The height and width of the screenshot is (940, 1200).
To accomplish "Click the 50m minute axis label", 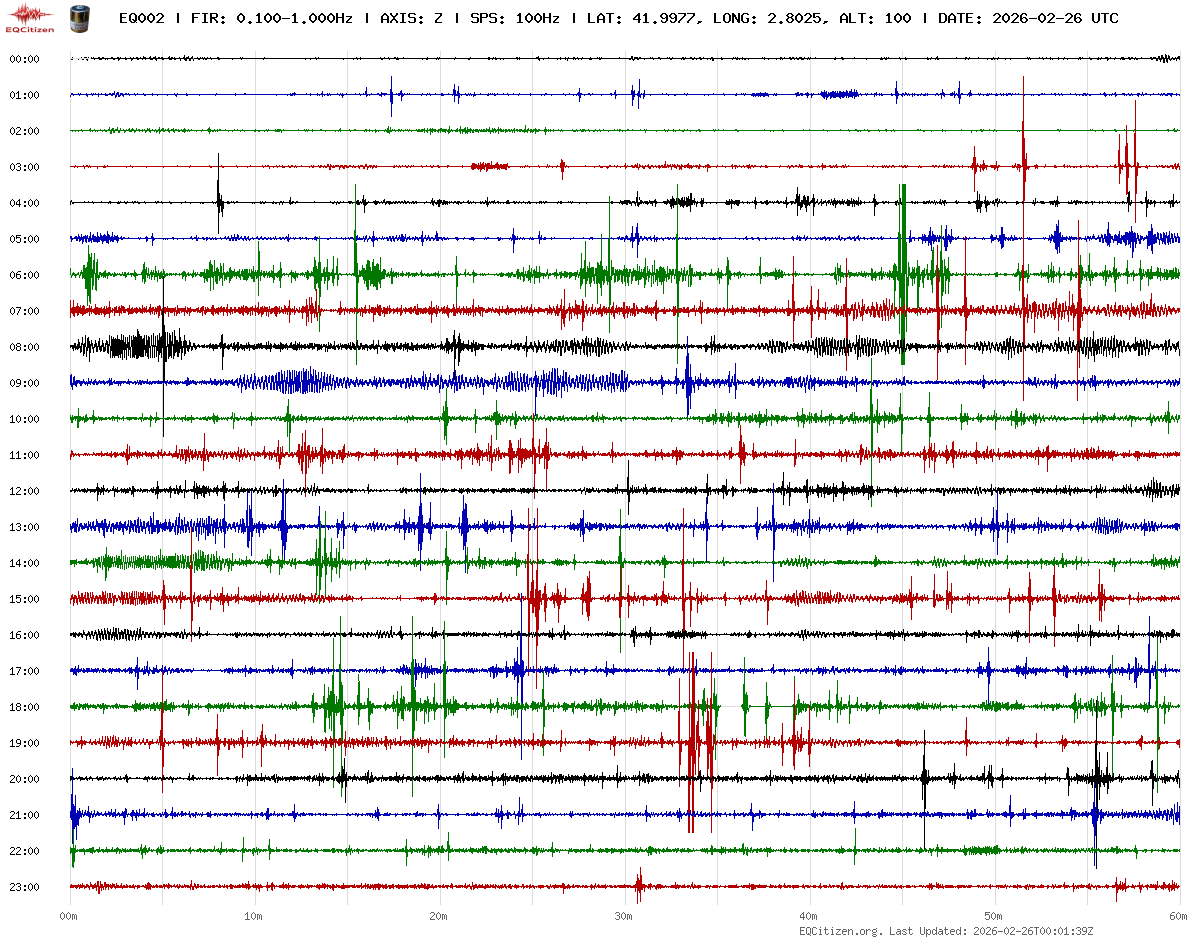I will tap(994, 916).
